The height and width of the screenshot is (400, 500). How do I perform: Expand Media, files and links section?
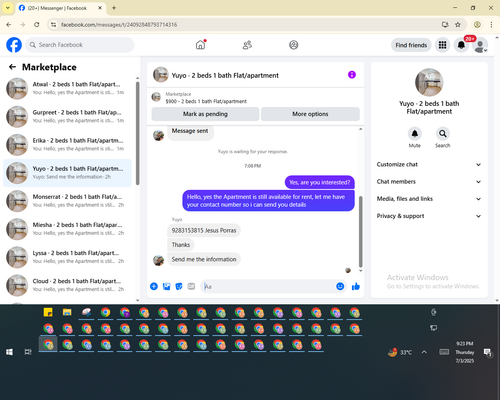coord(429,199)
